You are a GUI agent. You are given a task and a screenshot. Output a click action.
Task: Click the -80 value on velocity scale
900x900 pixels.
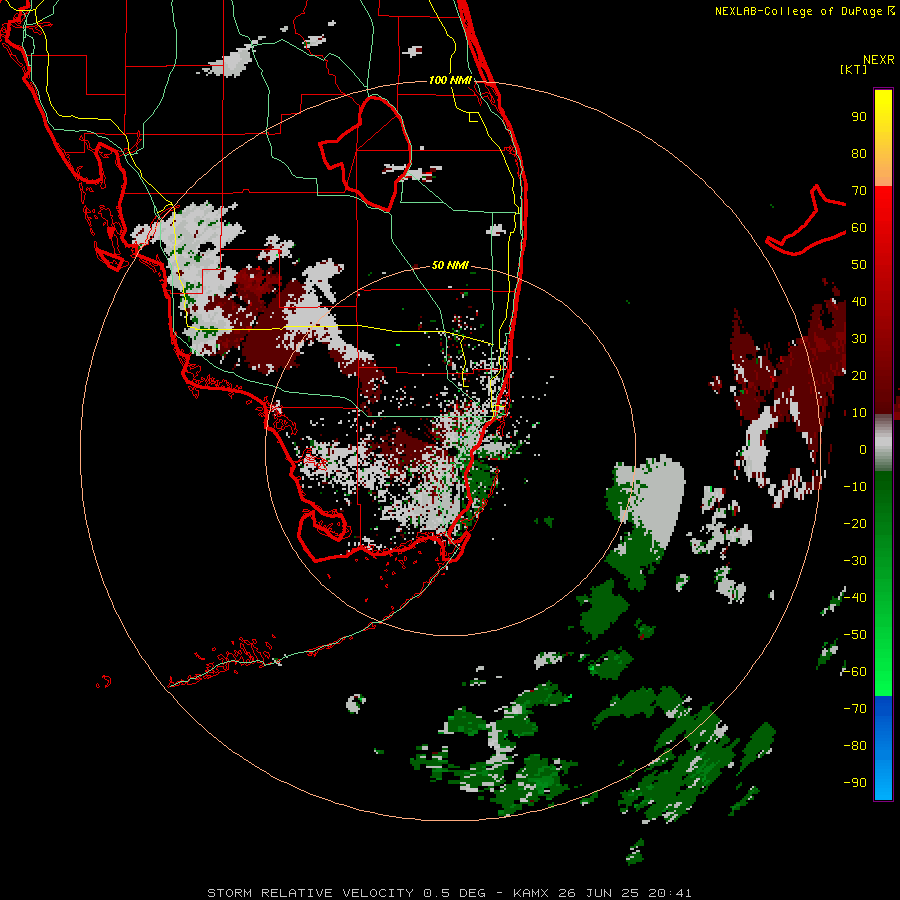(x=855, y=746)
